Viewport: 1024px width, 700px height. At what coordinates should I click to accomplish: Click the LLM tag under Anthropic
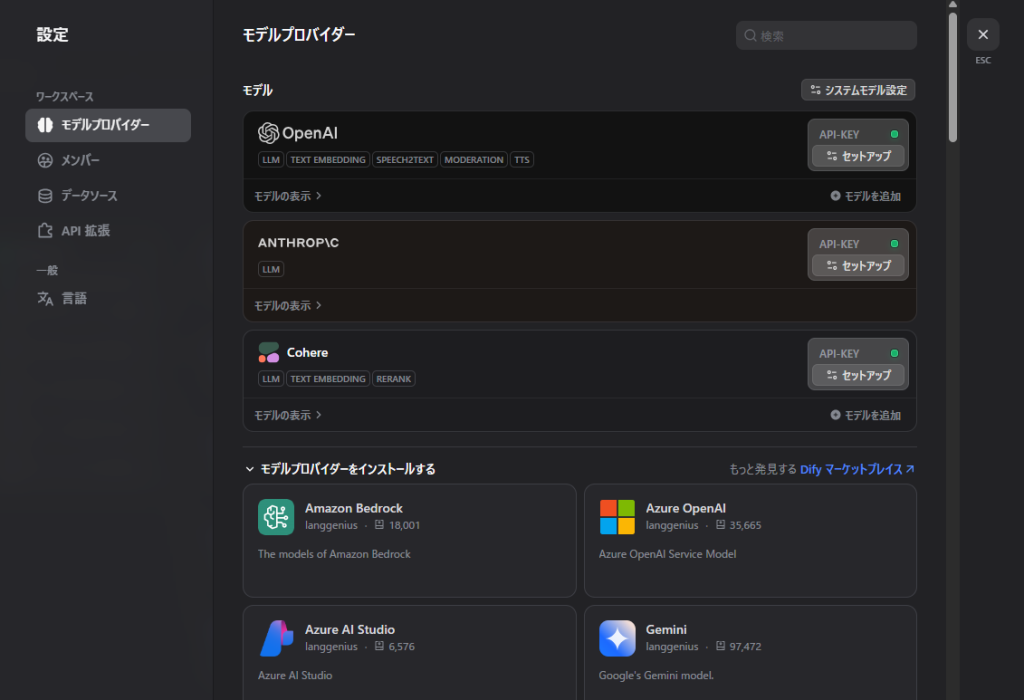(x=271, y=270)
